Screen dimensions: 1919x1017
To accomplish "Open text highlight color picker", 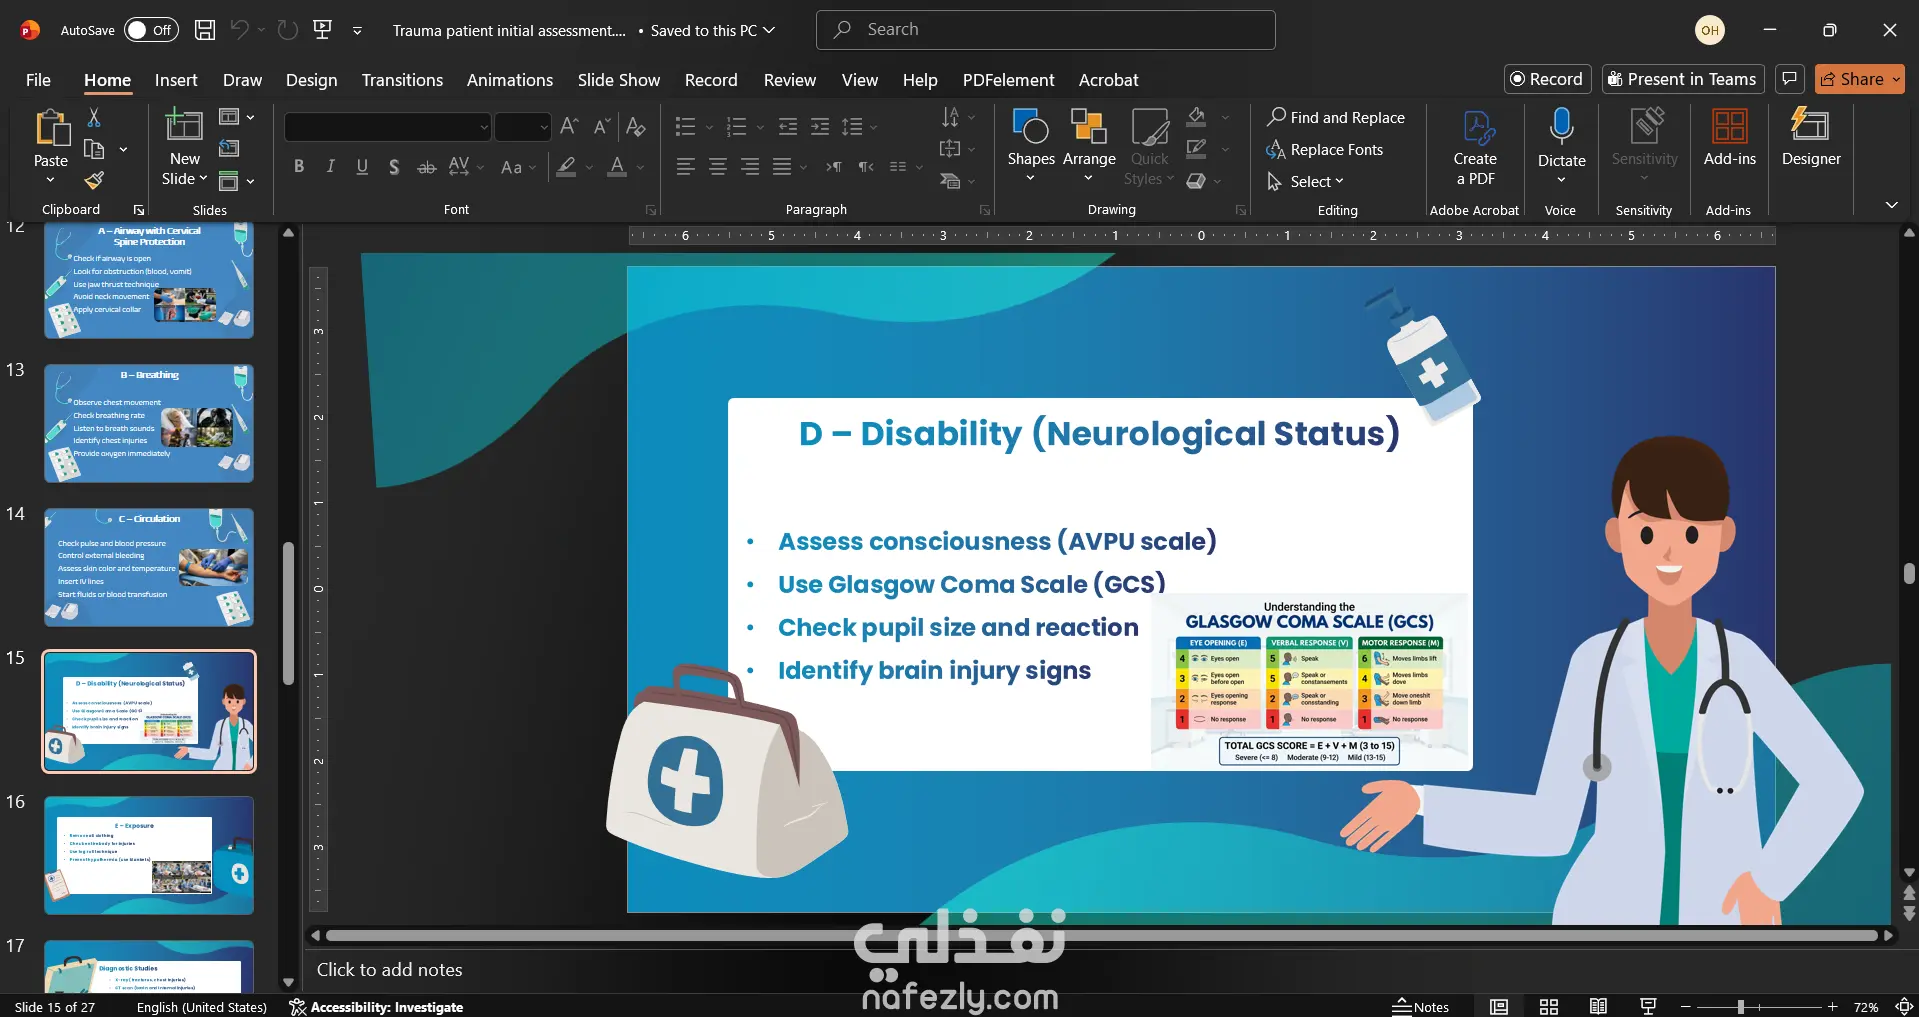I will (566, 167).
